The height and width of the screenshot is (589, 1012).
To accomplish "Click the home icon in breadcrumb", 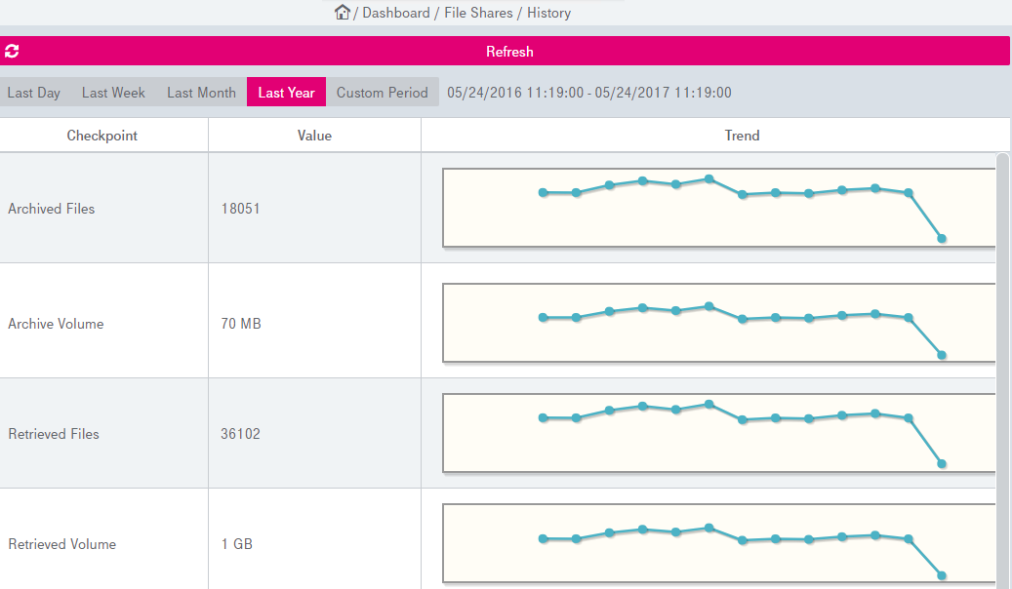I will click(x=343, y=12).
